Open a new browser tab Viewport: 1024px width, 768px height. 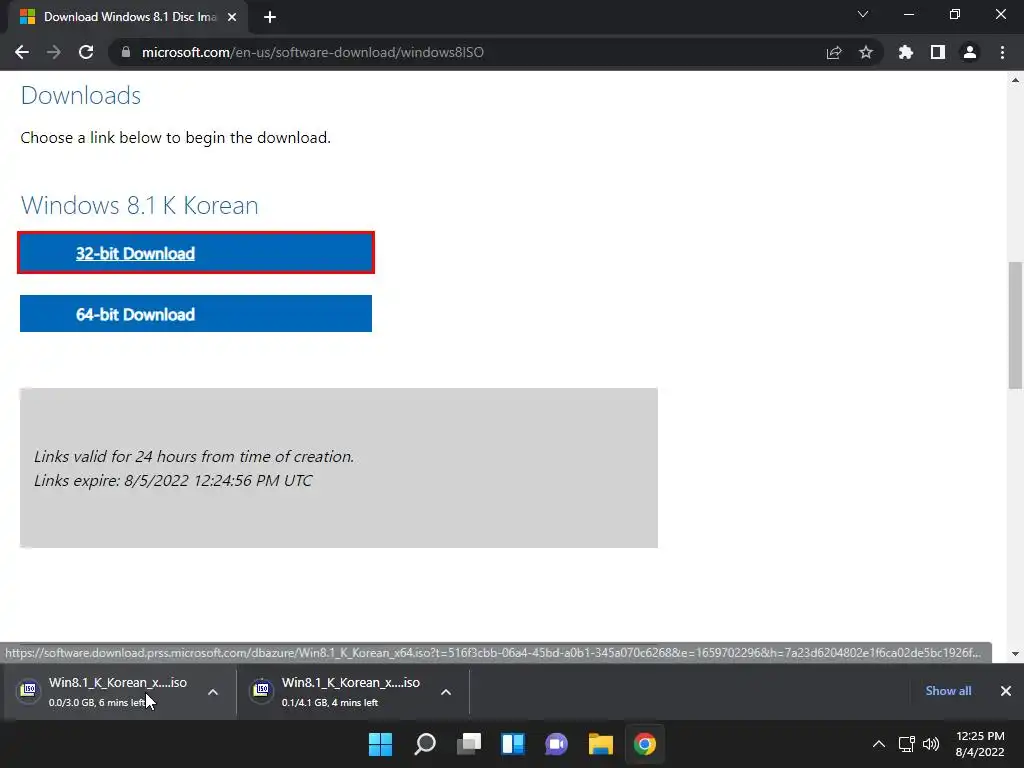coord(270,17)
